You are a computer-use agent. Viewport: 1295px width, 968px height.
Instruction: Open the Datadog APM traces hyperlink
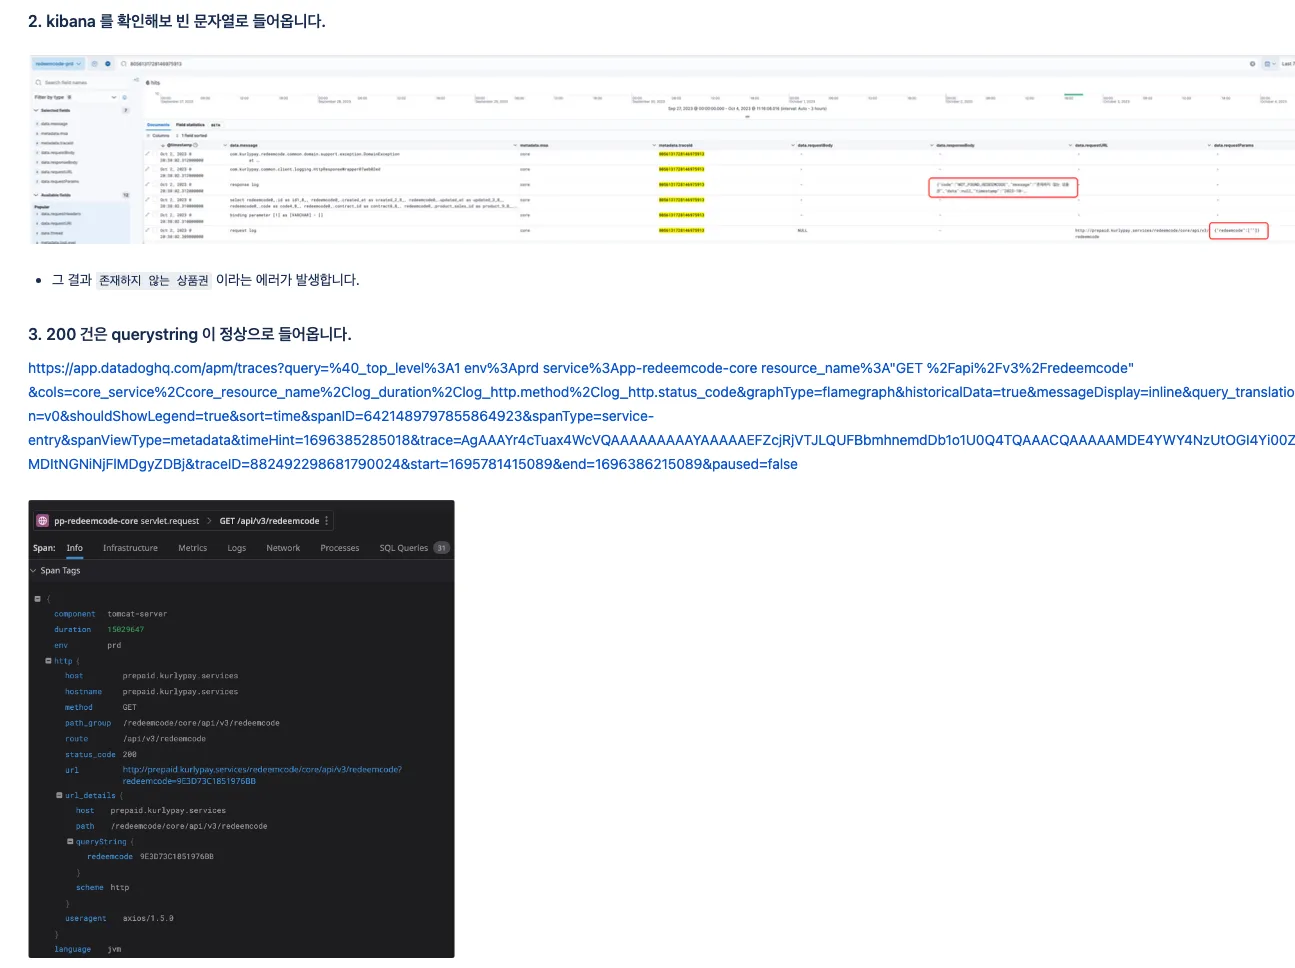pyautogui.click(x=661, y=416)
